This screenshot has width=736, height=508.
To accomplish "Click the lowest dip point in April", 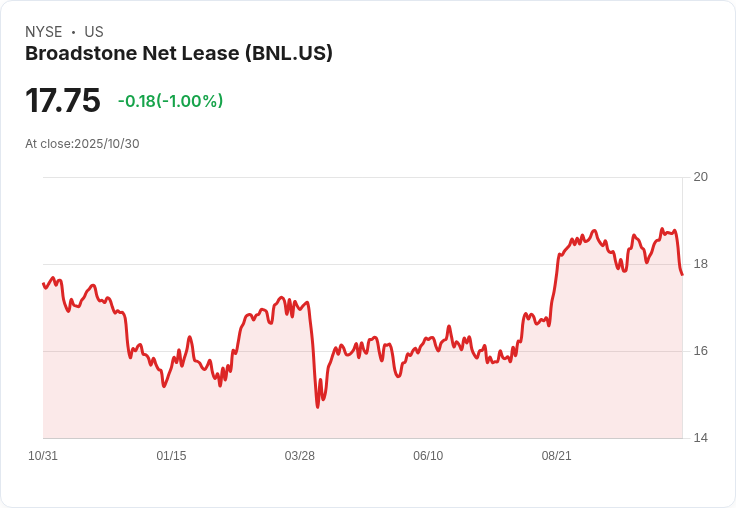I will tap(318, 407).
